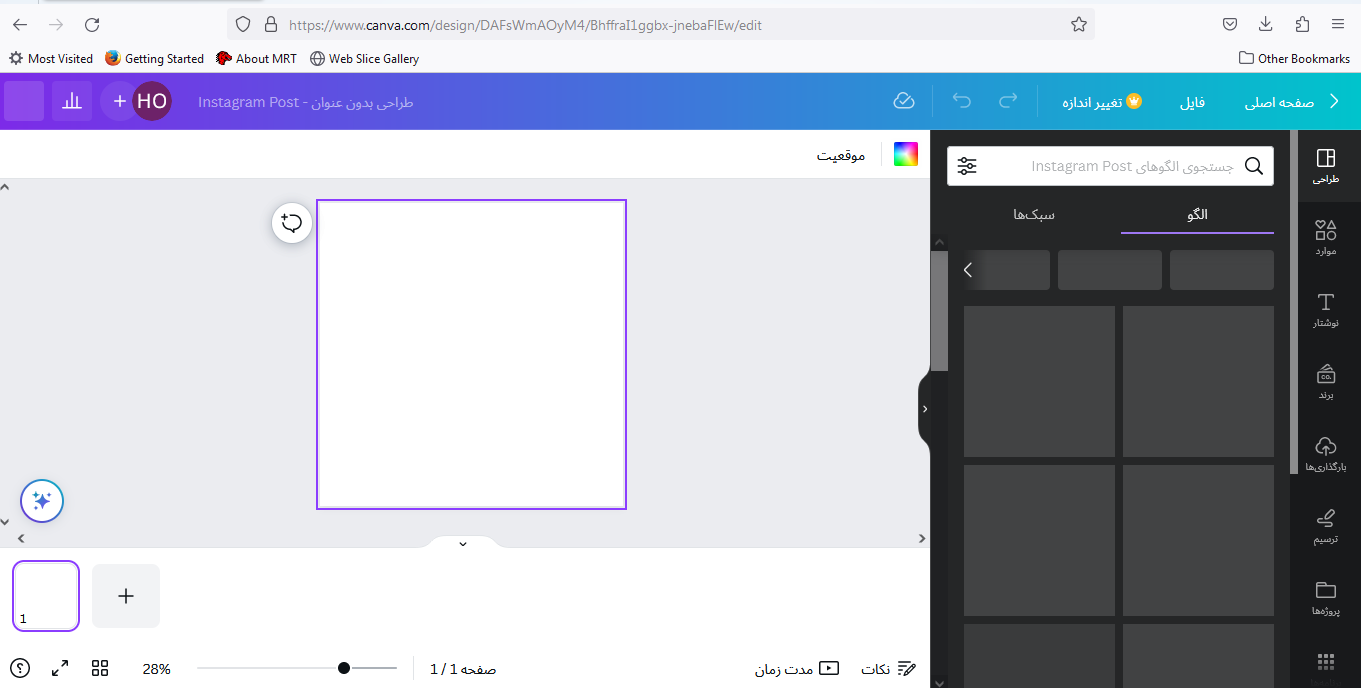Viewport: 1361px width, 688px height.
Task: Open the Duration (مدت زمان) control
Action: click(x=797, y=668)
